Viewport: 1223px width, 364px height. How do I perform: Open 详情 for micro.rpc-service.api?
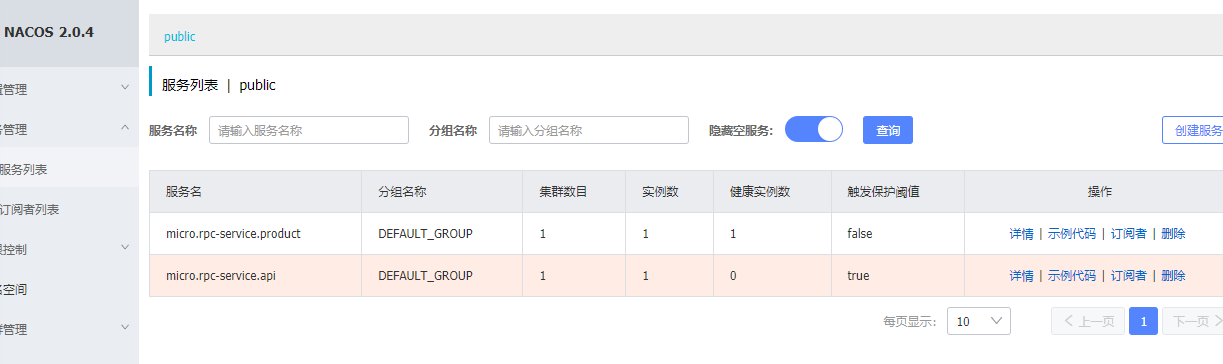pyautogui.click(x=1021, y=276)
